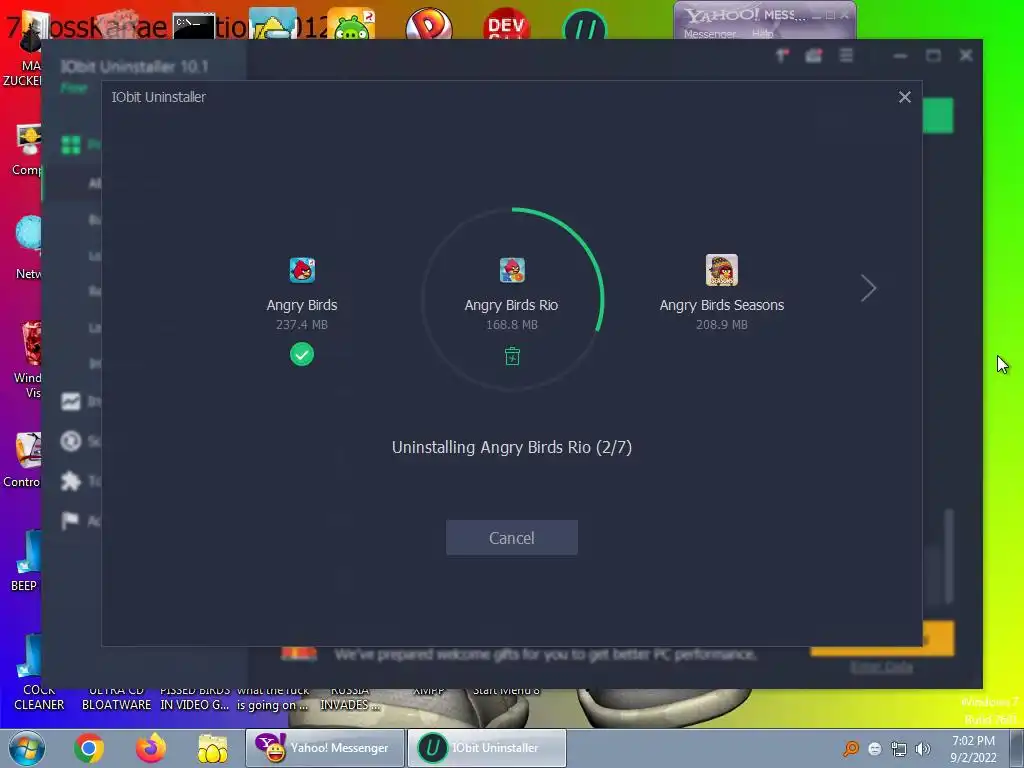Image resolution: width=1024 pixels, height=768 pixels.
Task: Launch Google Chrome from taskbar
Action: point(89,748)
